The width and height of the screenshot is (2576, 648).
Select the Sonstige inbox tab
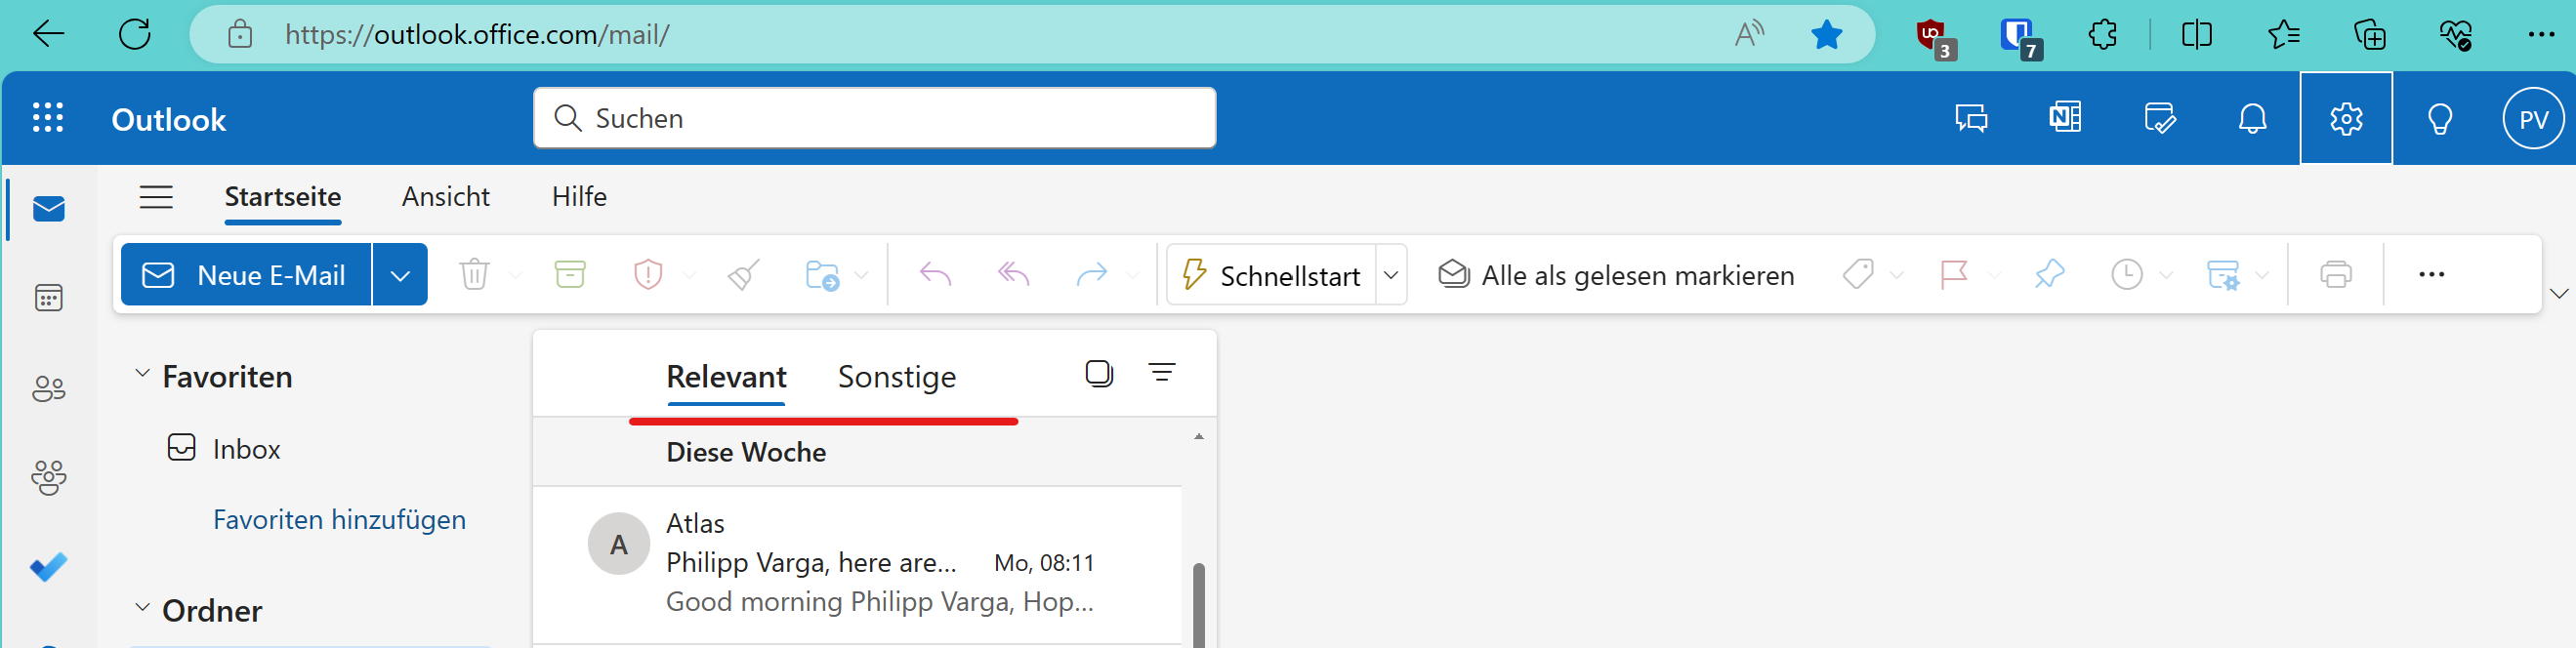tap(897, 377)
